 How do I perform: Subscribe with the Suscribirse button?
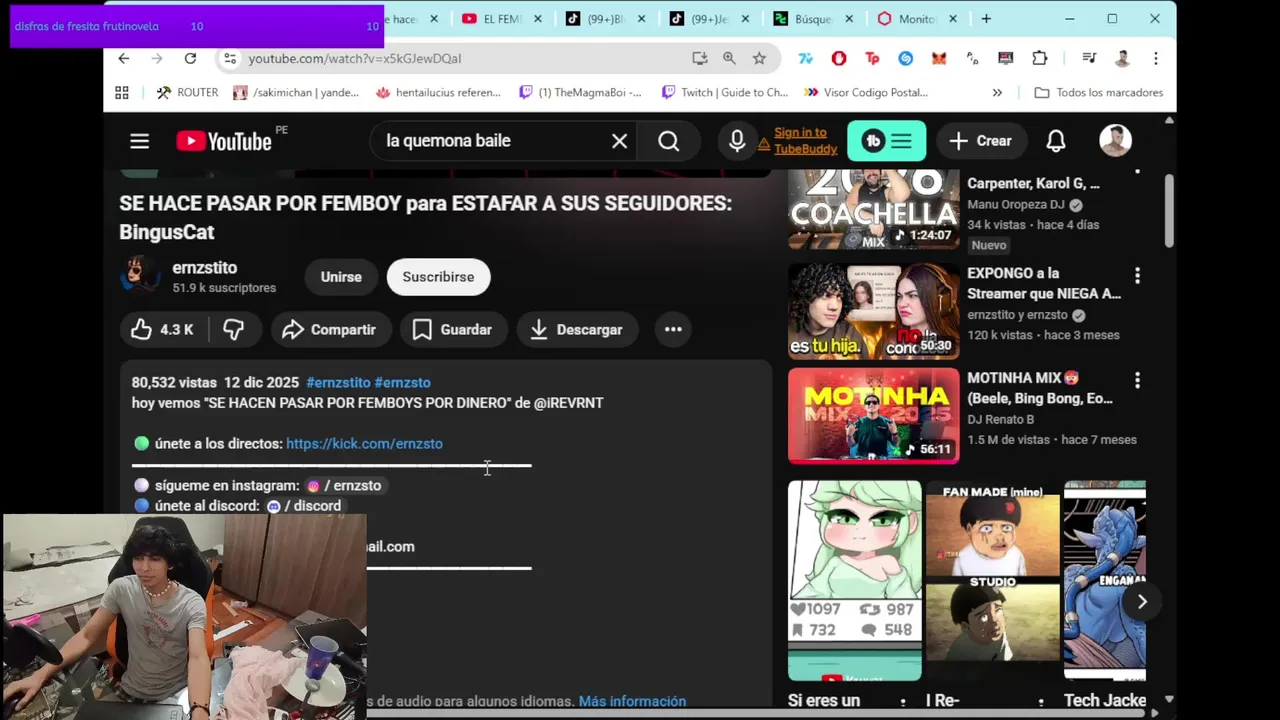(438, 277)
